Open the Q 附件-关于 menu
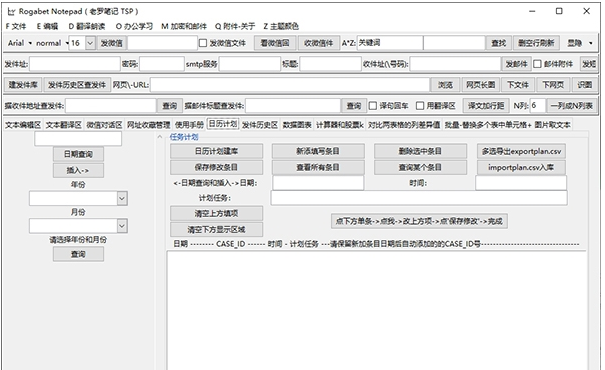The height and width of the screenshot is (370, 605). [x=235, y=26]
